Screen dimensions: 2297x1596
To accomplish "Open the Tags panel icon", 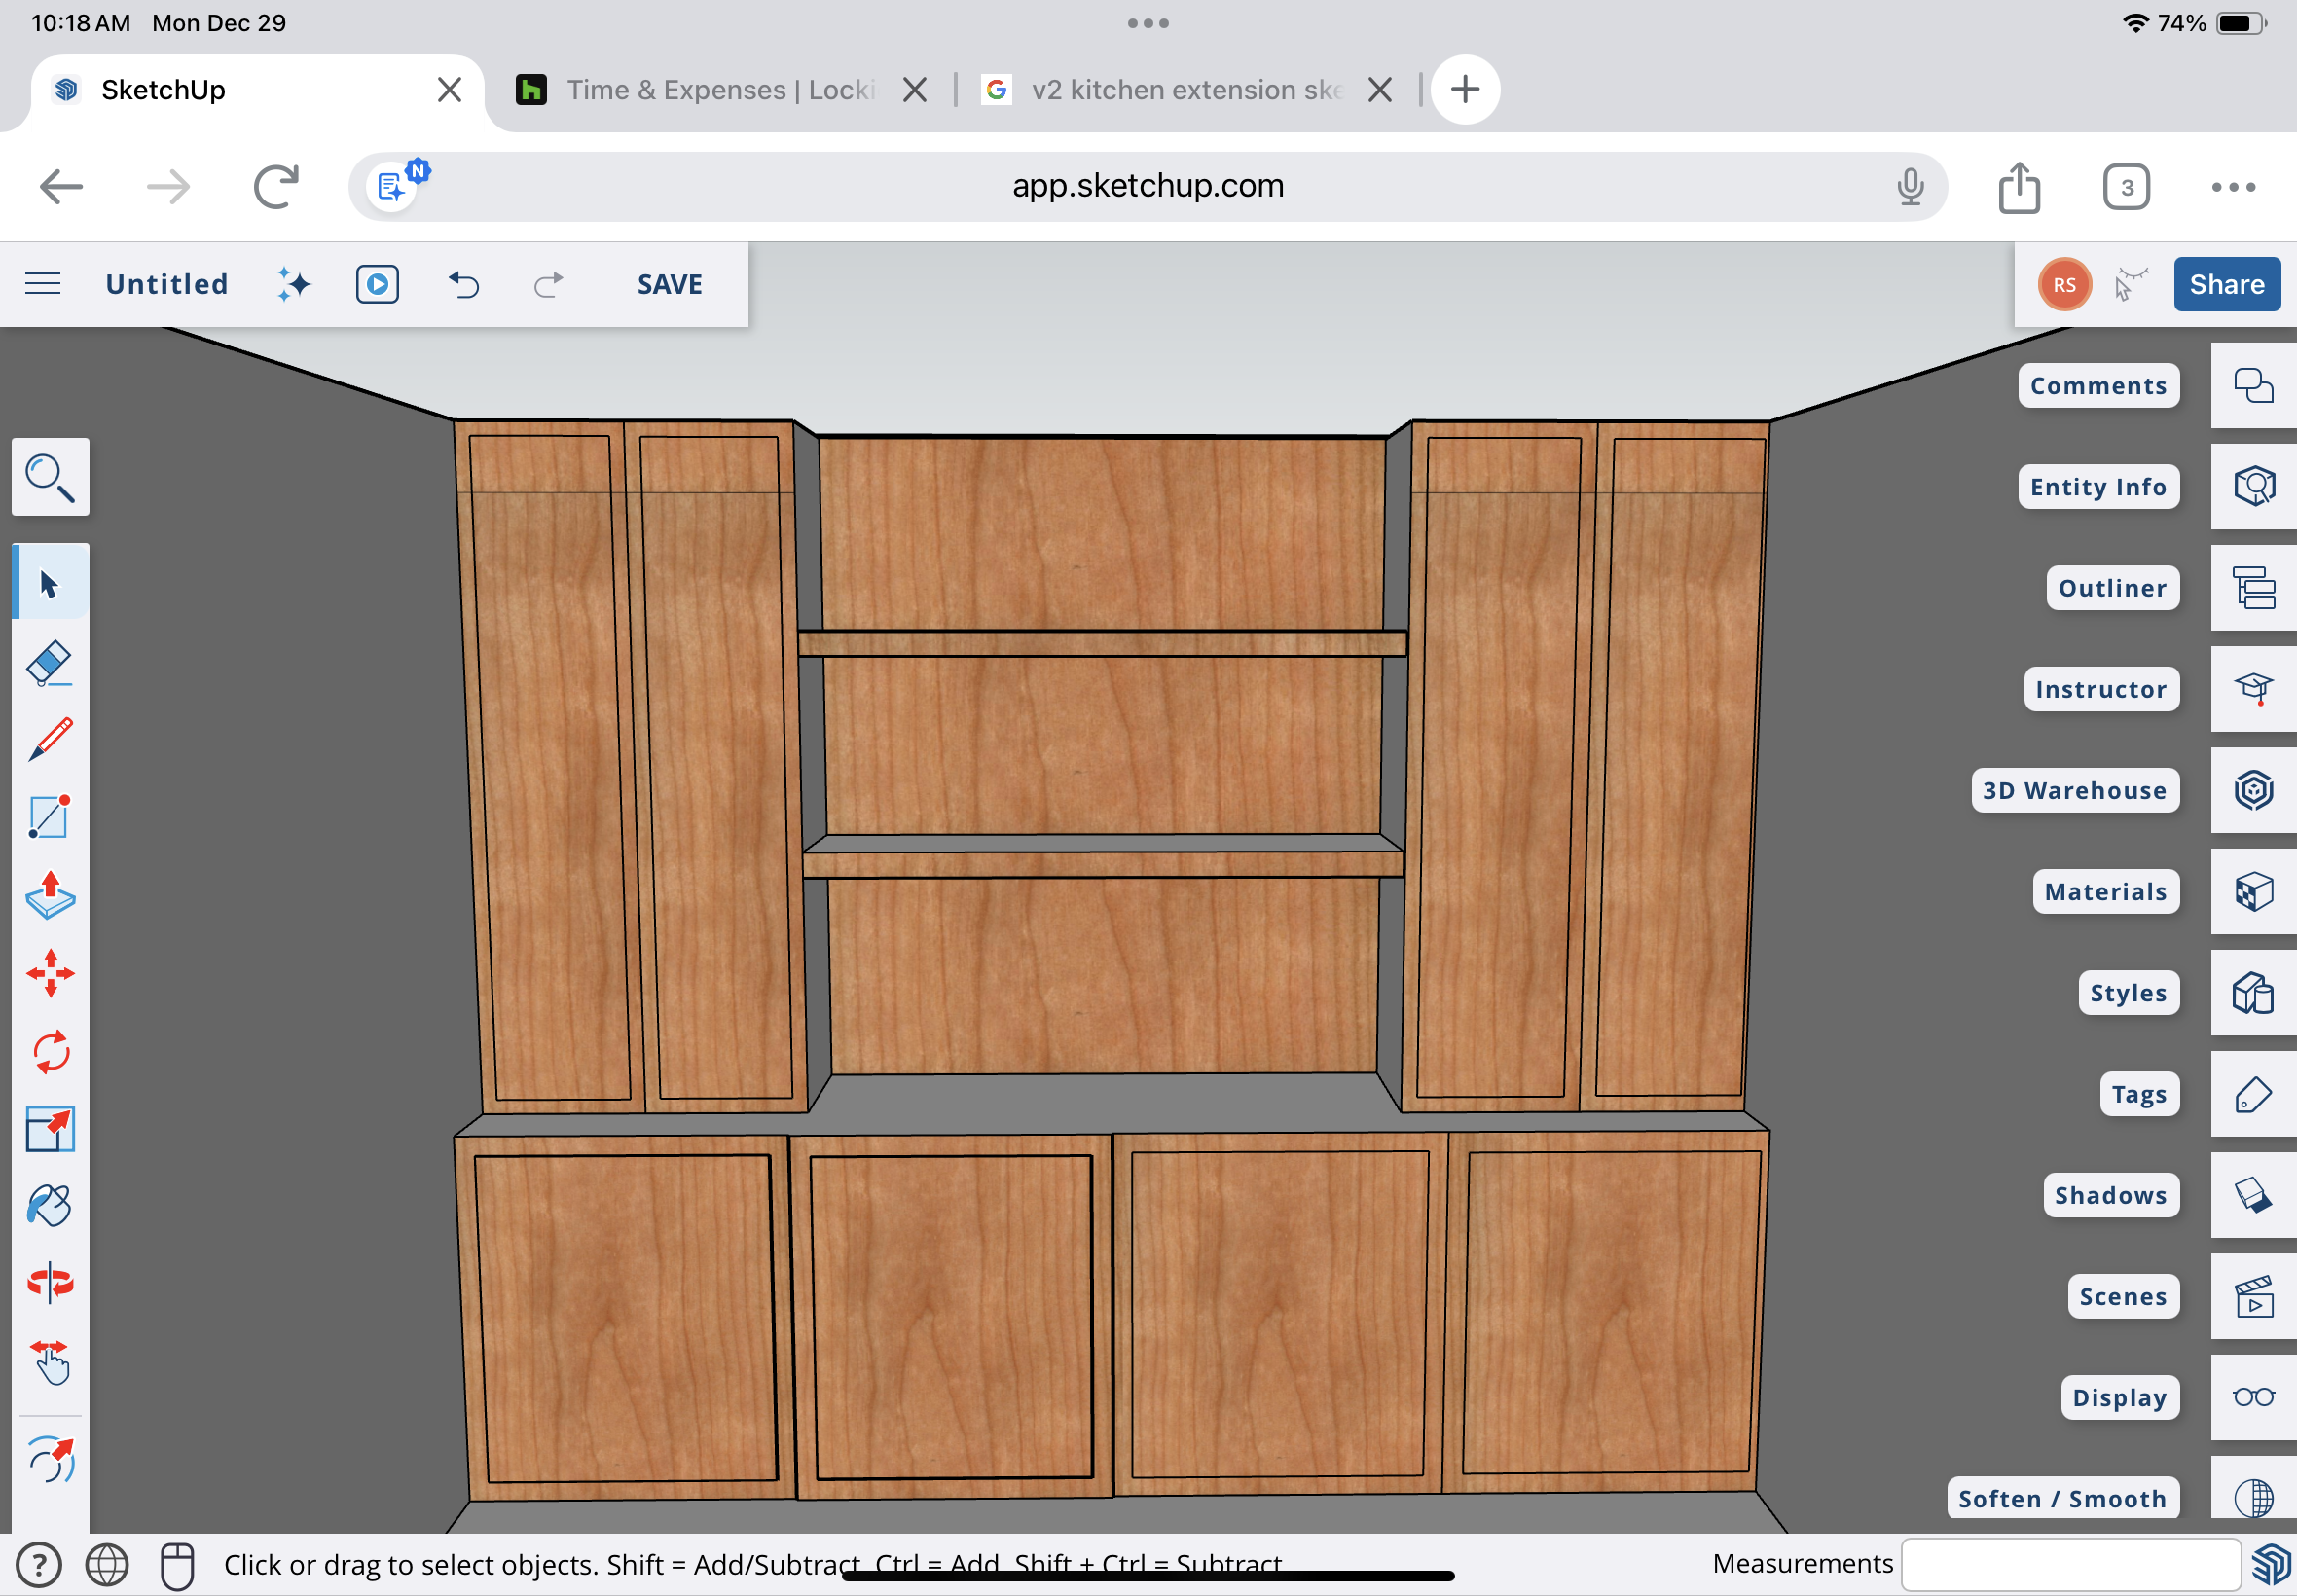I will coord(2253,1094).
